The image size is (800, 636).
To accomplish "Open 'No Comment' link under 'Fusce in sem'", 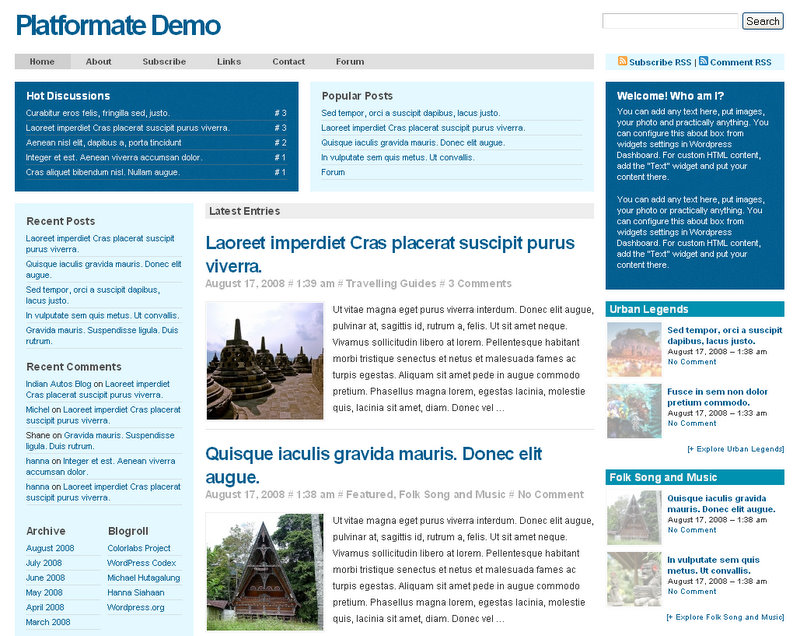I will pyautogui.click(x=692, y=423).
